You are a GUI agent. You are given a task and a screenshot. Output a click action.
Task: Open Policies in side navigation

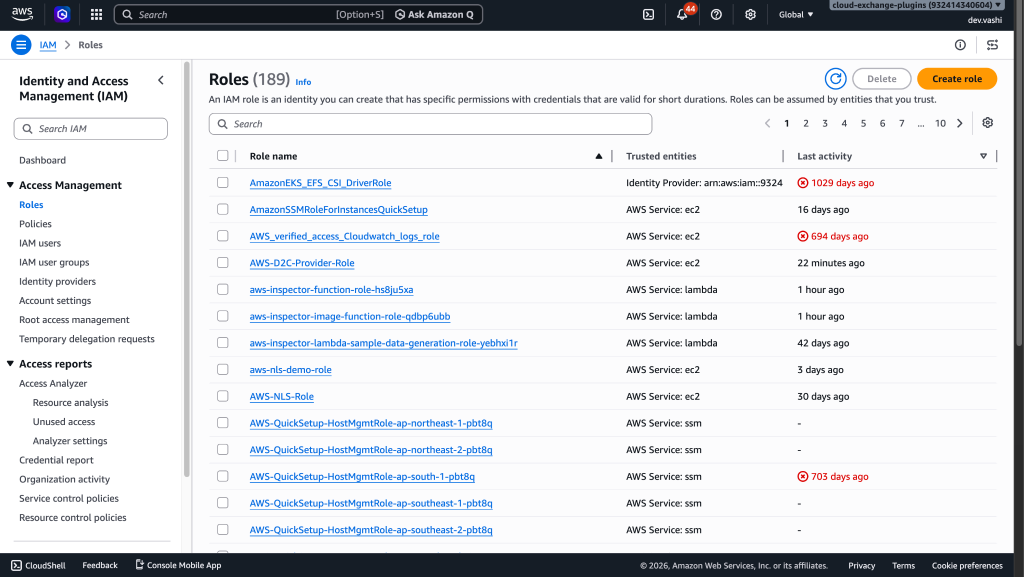35,224
